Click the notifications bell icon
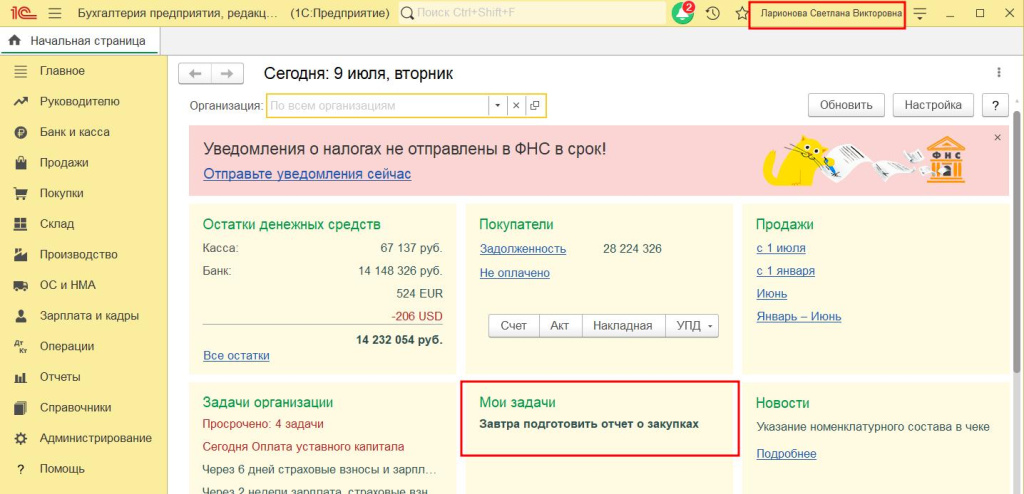Screen dimensions: 1024x494 683,13
